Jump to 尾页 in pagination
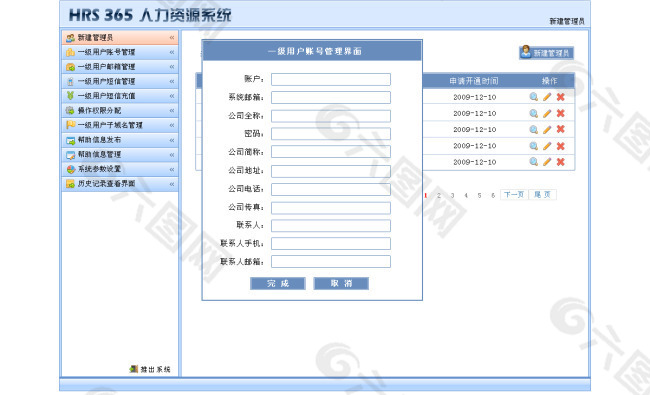Viewport: 650px width, 395px height. (542, 195)
